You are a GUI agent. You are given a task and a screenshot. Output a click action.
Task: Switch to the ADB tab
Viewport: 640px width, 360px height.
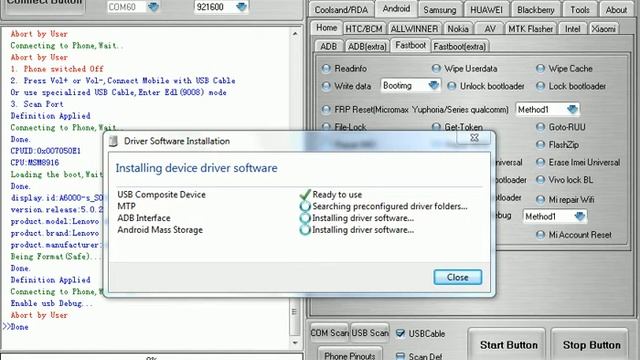(329, 47)
